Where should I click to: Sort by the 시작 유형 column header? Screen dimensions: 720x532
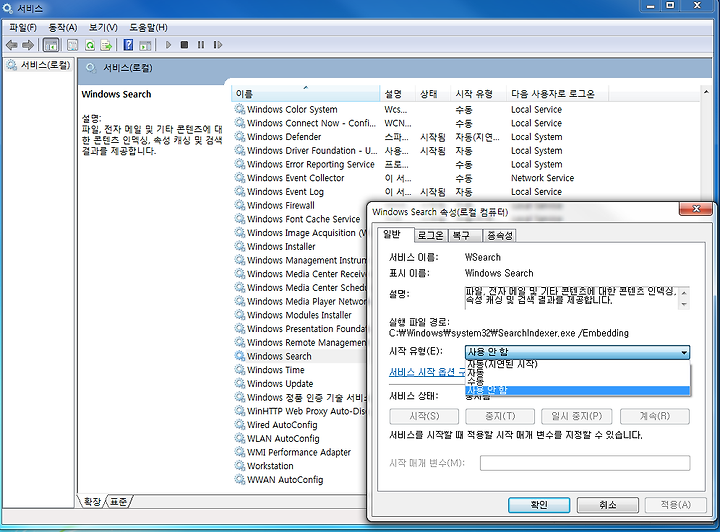coord(478,94)
